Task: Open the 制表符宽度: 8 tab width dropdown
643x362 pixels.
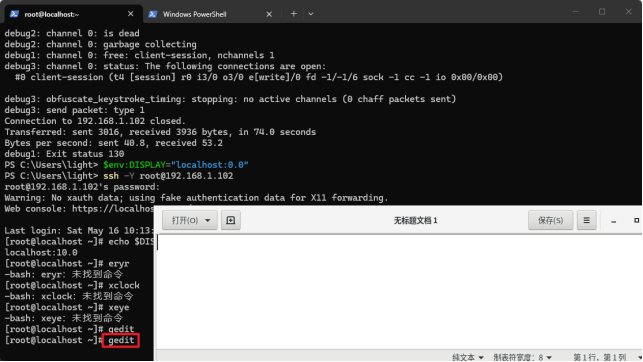Action: [522, 357]
